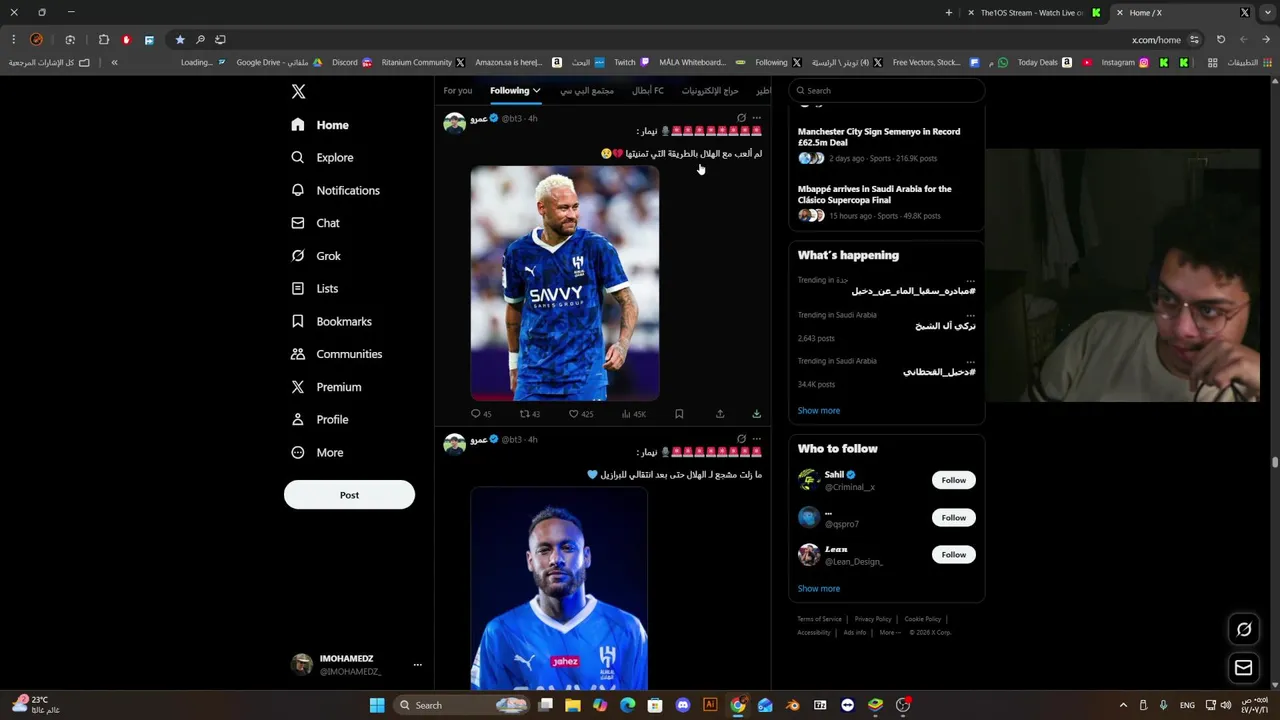Click the bookmark star in address bar

click(x=180, y=40)
